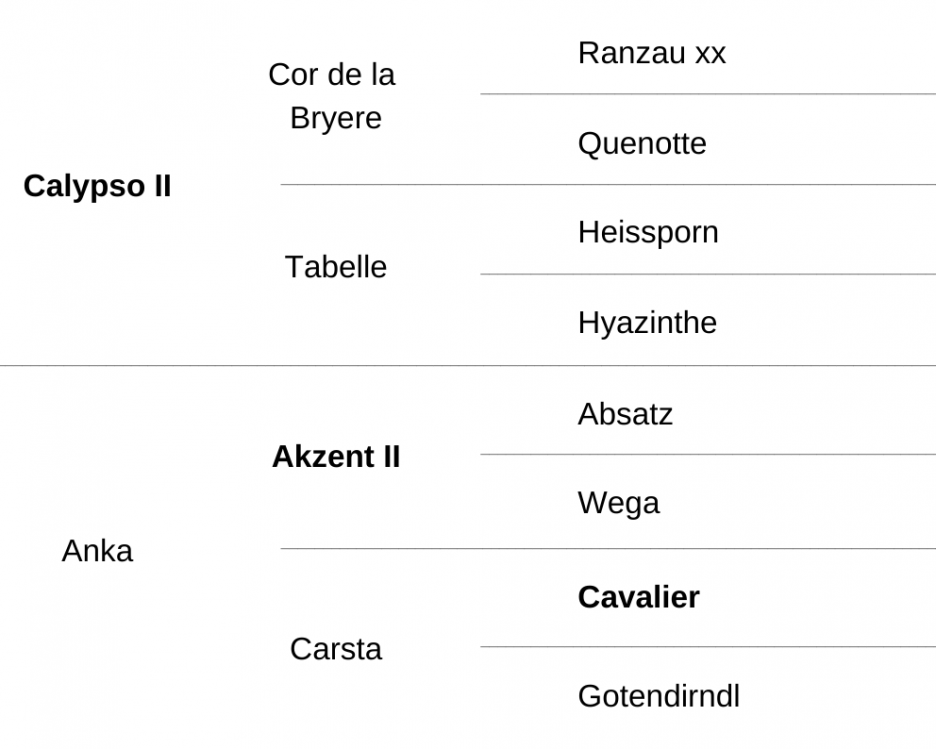Choose the Hyazinthe ancestor
Image resolution: width=936 pixels, height=749 pixels.
pyautogui.click(x=647, y=323)
